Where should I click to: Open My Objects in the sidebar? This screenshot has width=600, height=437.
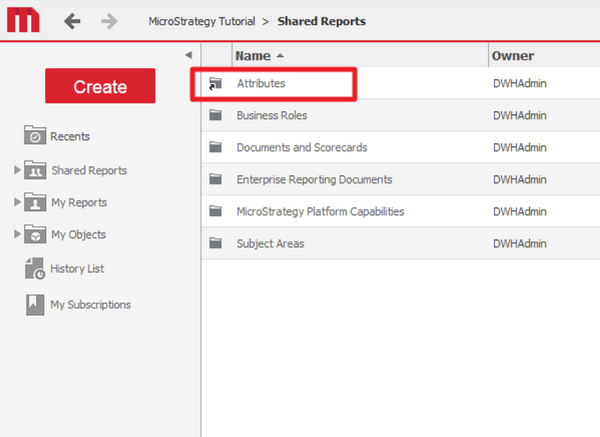78,235
